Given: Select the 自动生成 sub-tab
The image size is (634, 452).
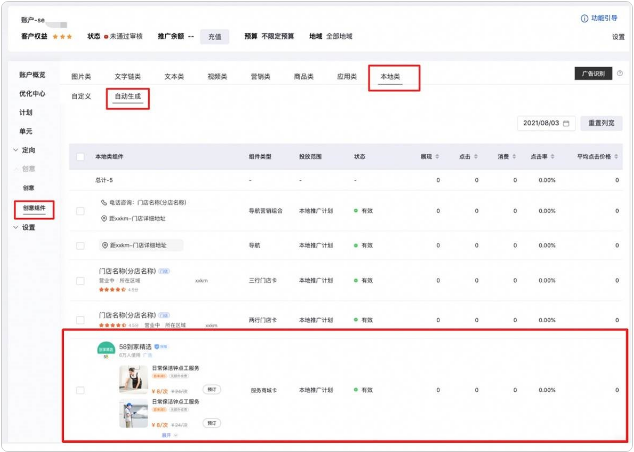Looking at the screenshot, I should [x=128, y=97].
